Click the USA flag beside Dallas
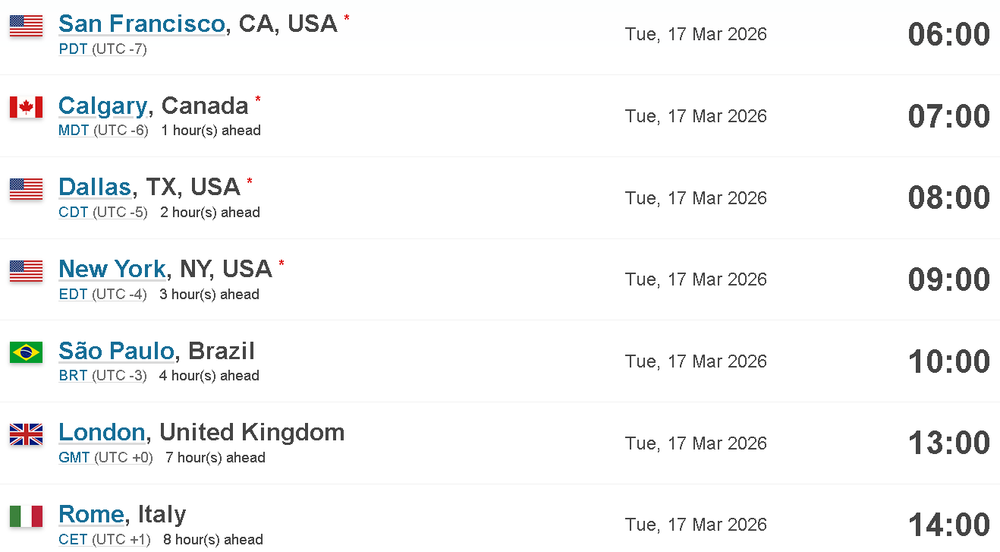Viewport: 1000px width, 552px height. click(26, 189)
